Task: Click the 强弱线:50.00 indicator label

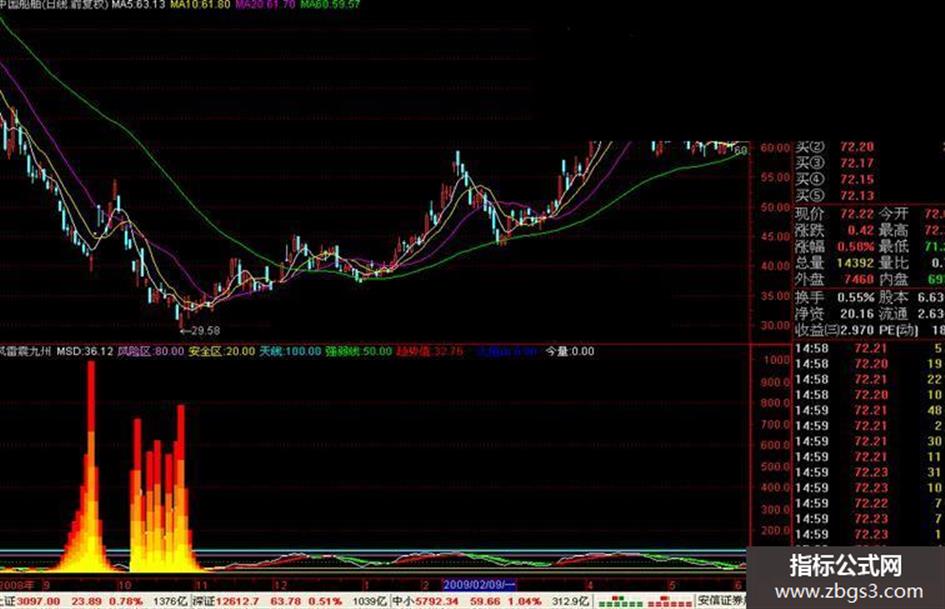Action: pos(359,351)
